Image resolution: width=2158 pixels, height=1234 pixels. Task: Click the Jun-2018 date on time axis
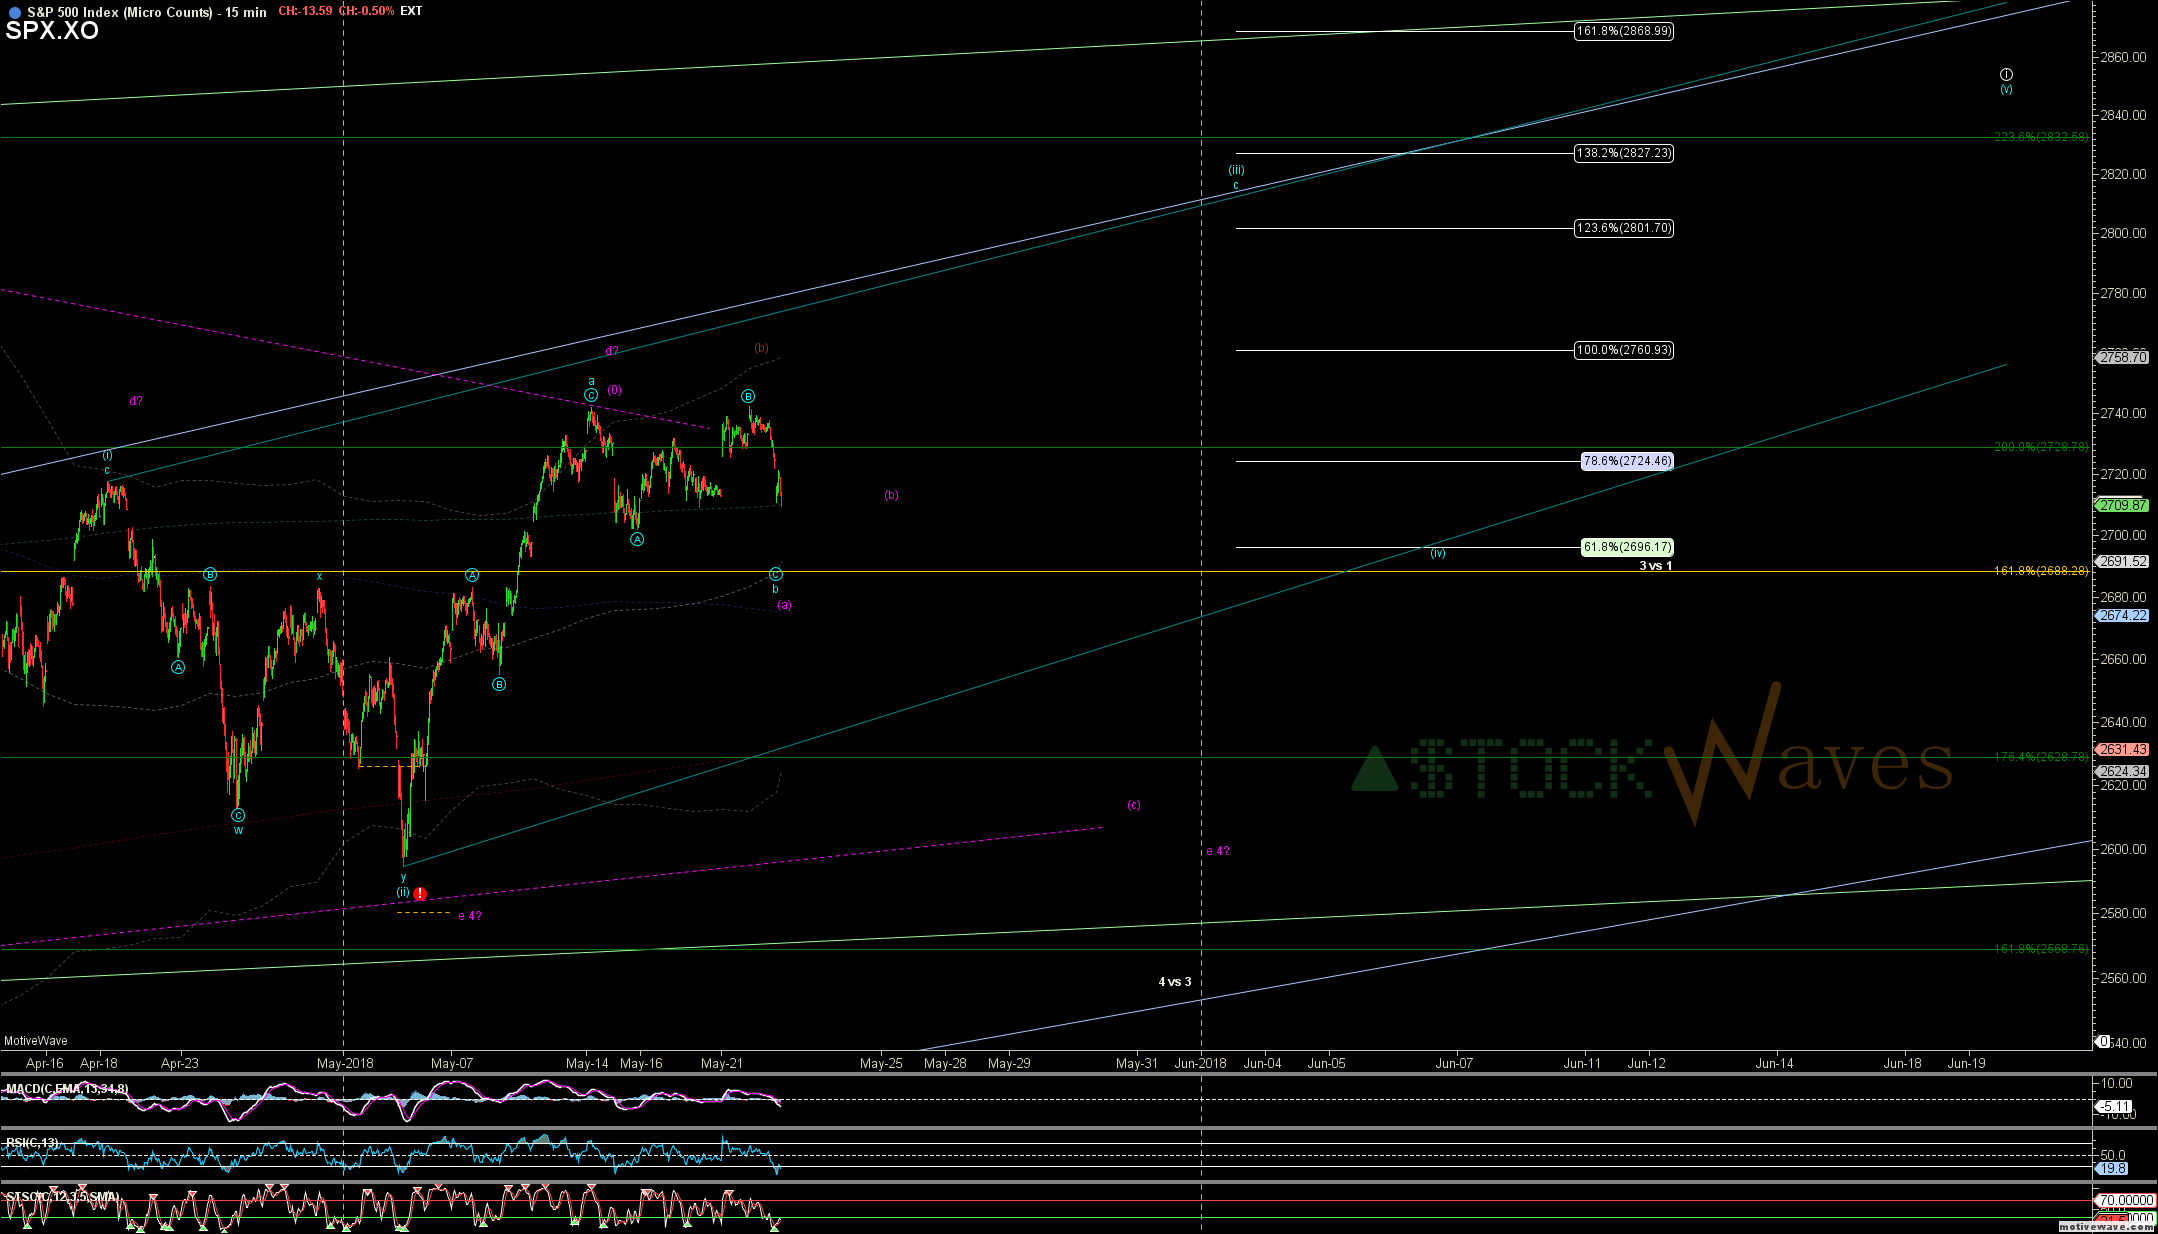click(x=1200, y=1063)
